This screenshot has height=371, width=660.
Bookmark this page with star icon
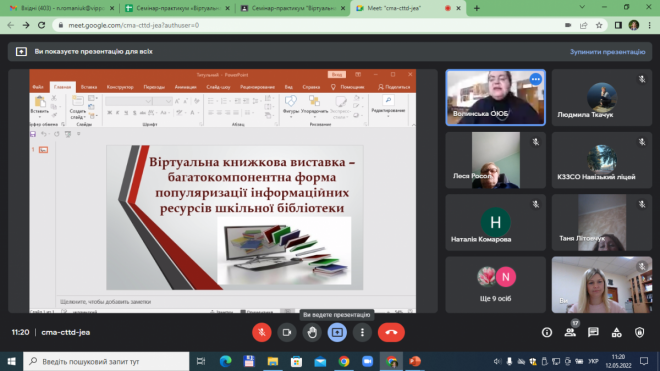(599, 25)
